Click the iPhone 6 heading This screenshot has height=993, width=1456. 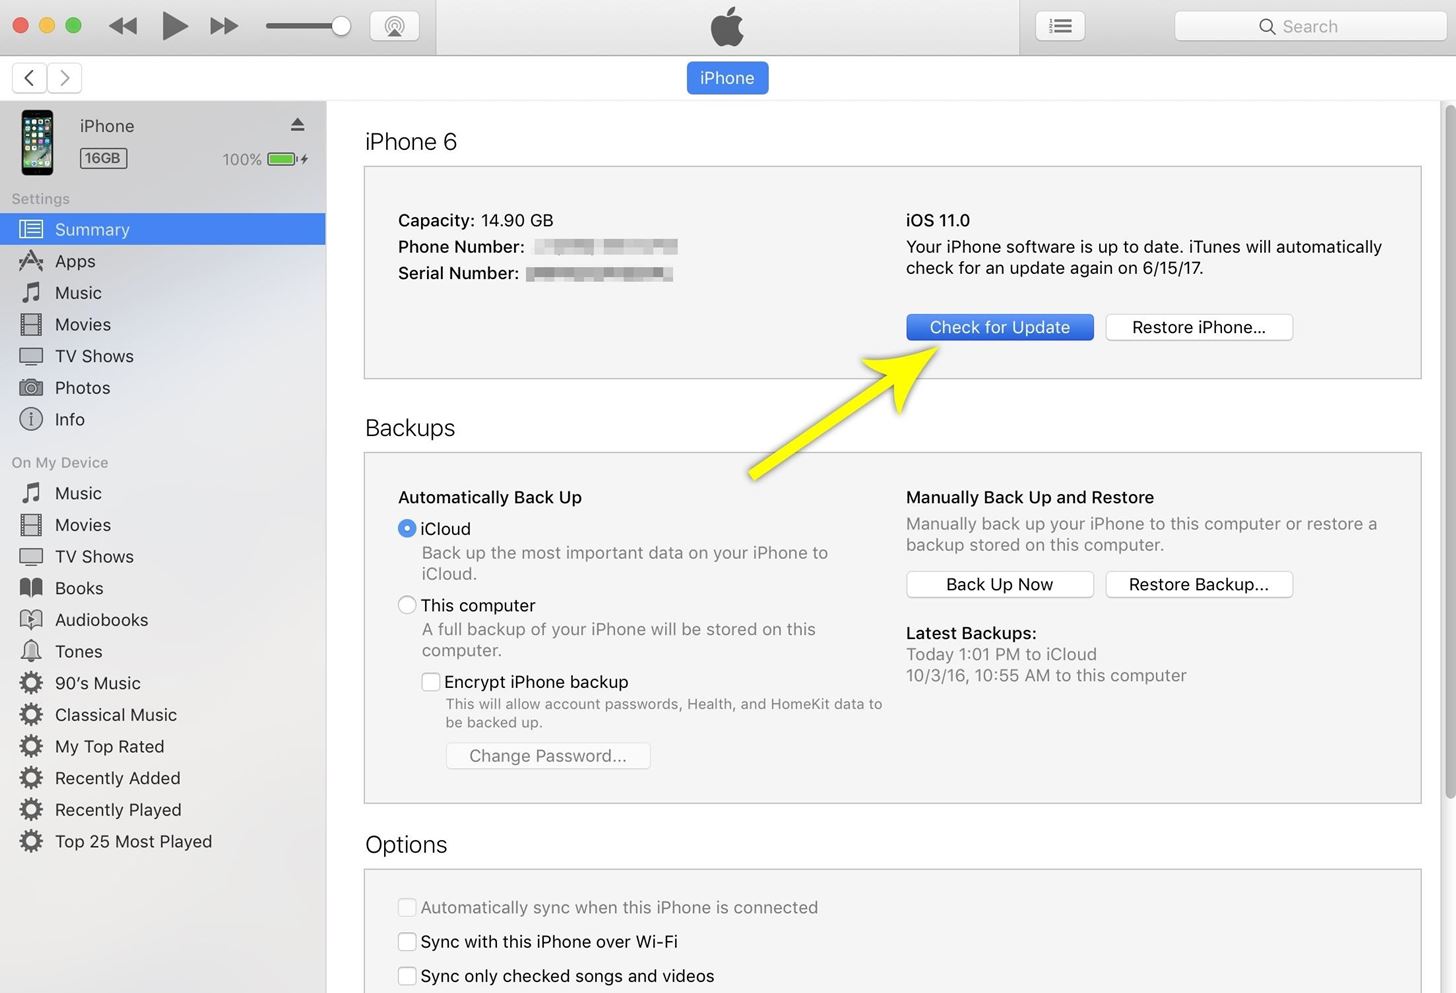[411, 142]
